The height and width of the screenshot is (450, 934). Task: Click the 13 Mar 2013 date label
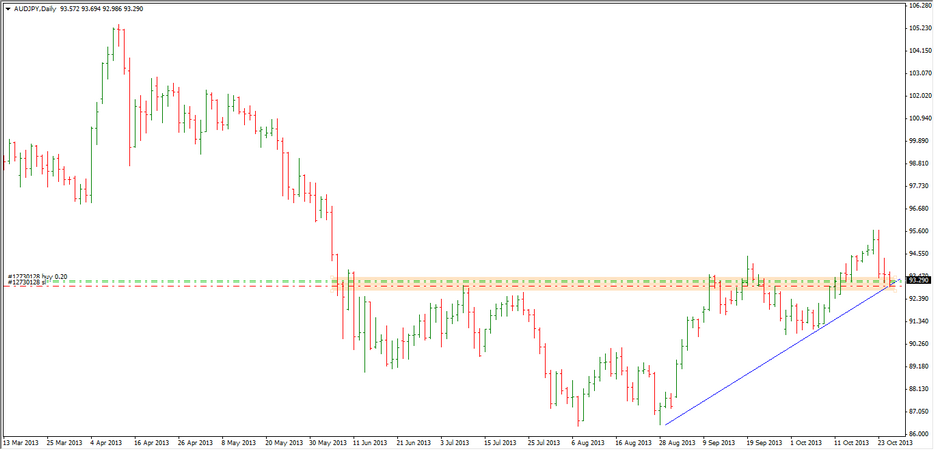(x=22, y=441)
